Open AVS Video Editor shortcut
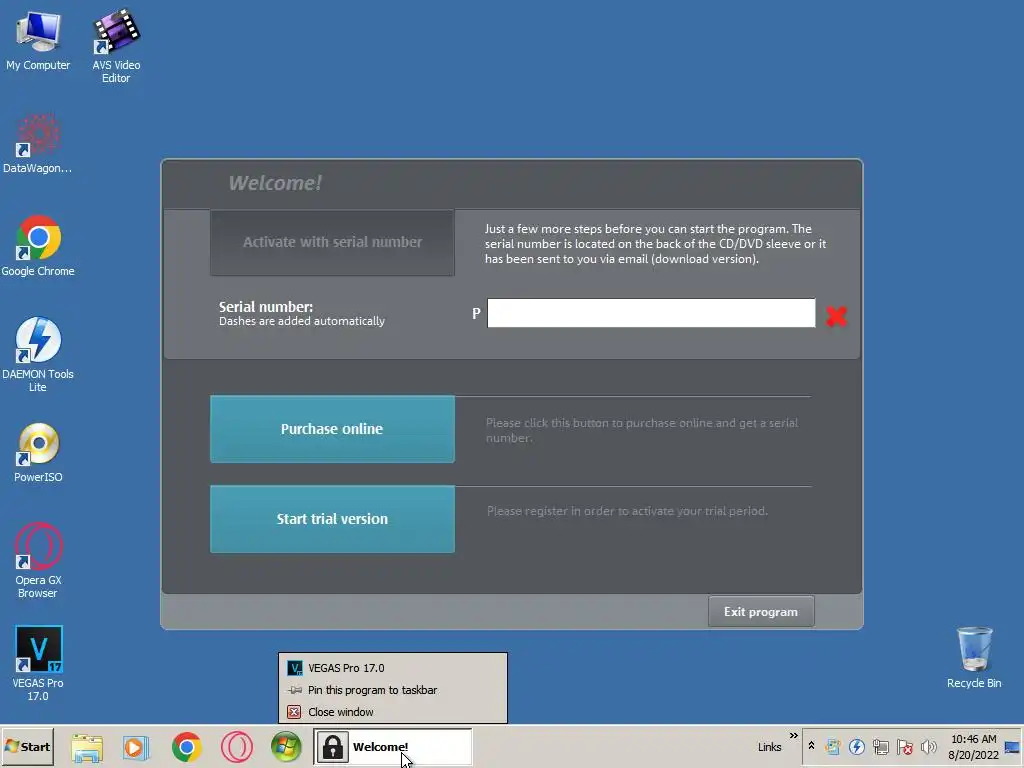Screen dimensions: 1024x768 click(116, 46)
